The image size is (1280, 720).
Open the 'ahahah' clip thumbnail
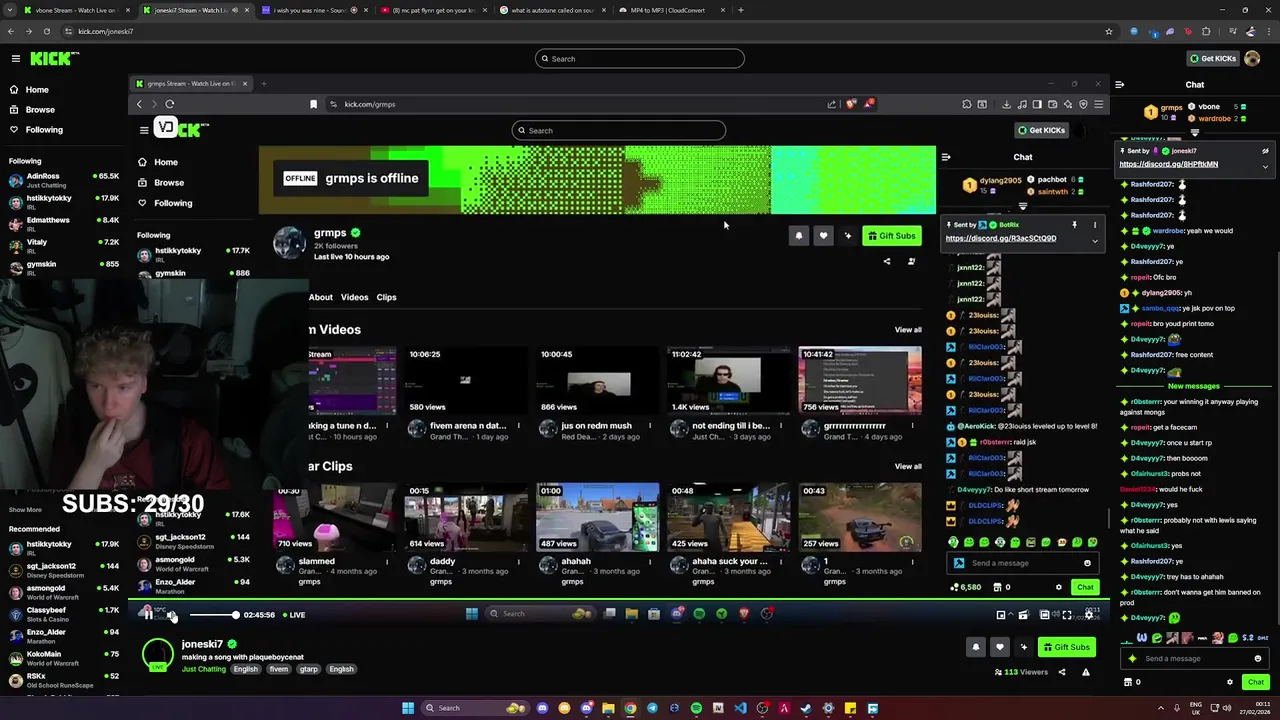[597, 517]
